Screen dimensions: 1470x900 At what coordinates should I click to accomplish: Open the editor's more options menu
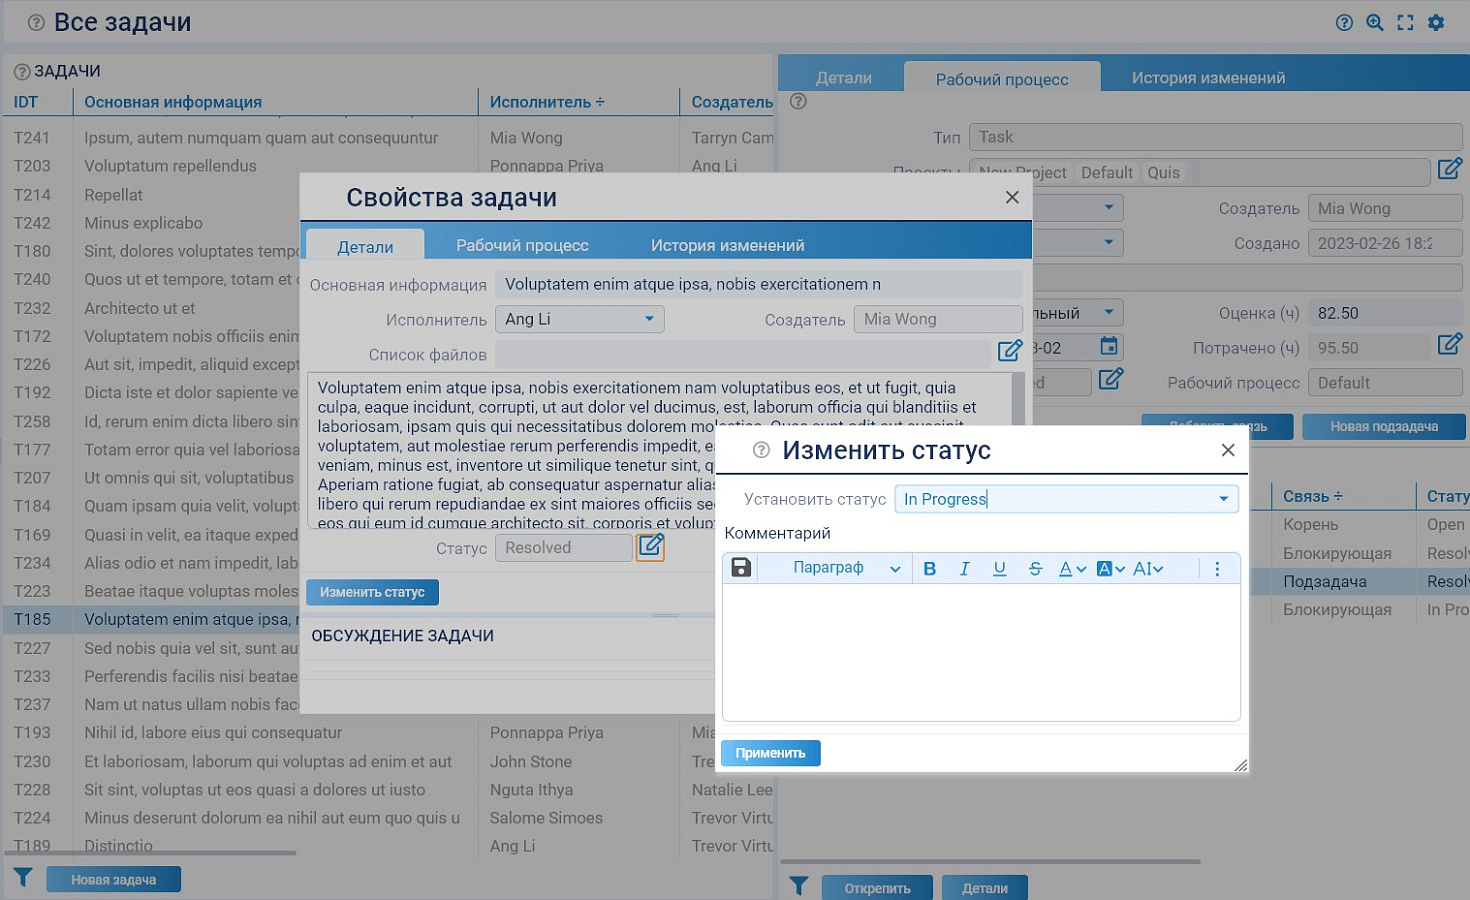point(1217,569)
